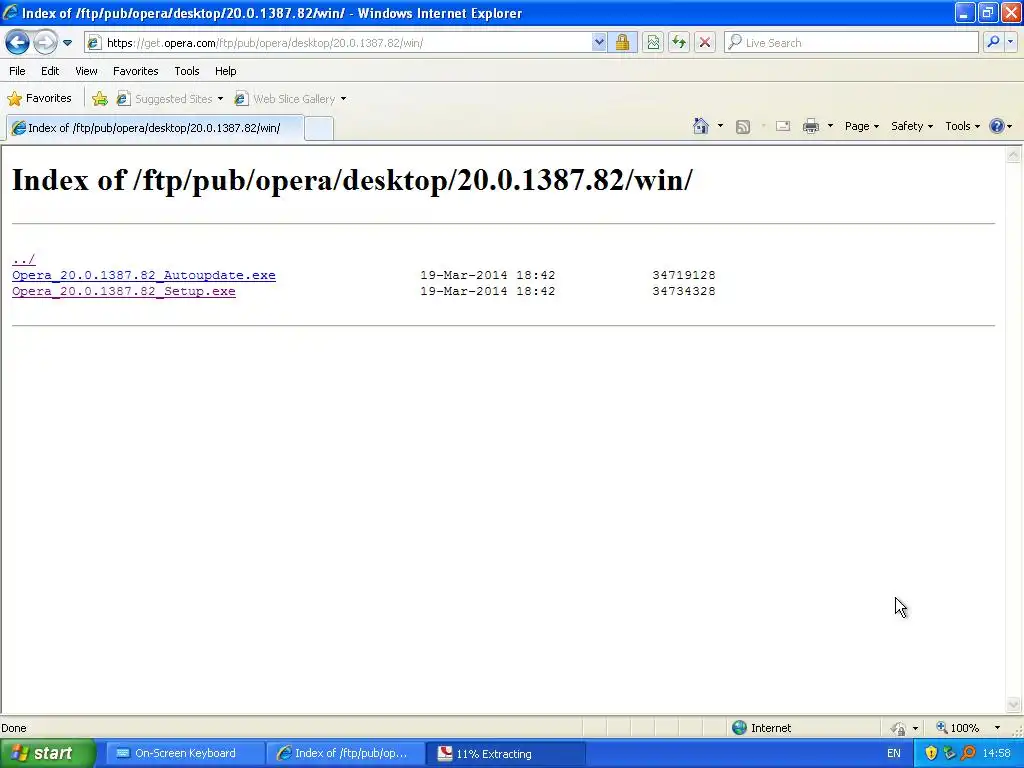Screen dimensions: 1024x768
Task: Click the Favorites star button
Action: coord(39,99)
